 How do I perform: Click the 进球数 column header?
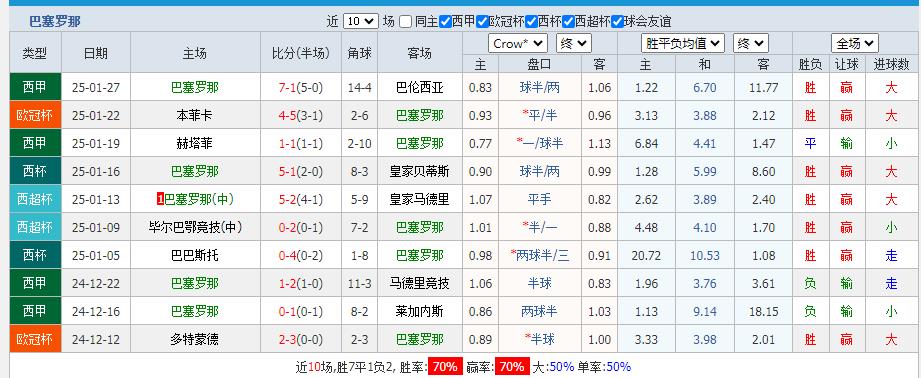891,64
